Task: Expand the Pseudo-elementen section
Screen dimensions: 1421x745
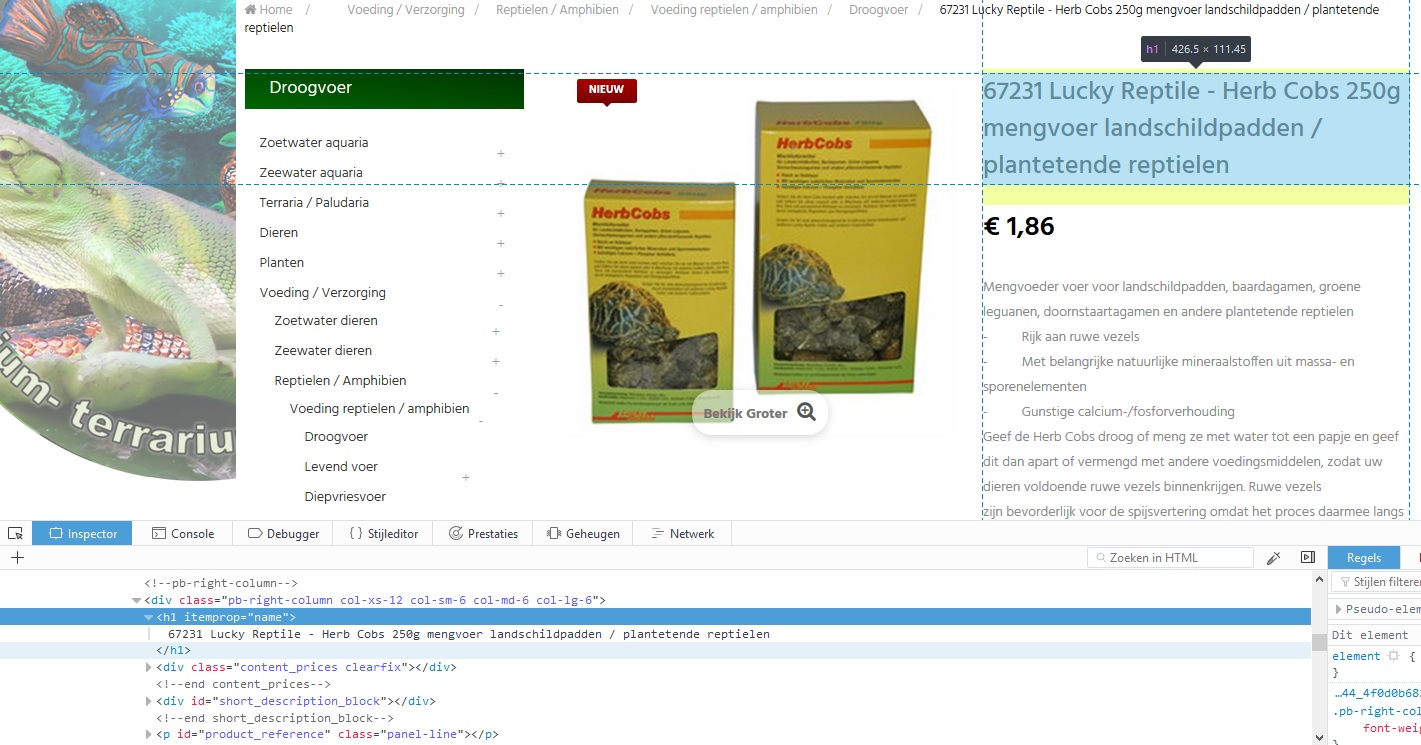Action: click(1339, 609)
